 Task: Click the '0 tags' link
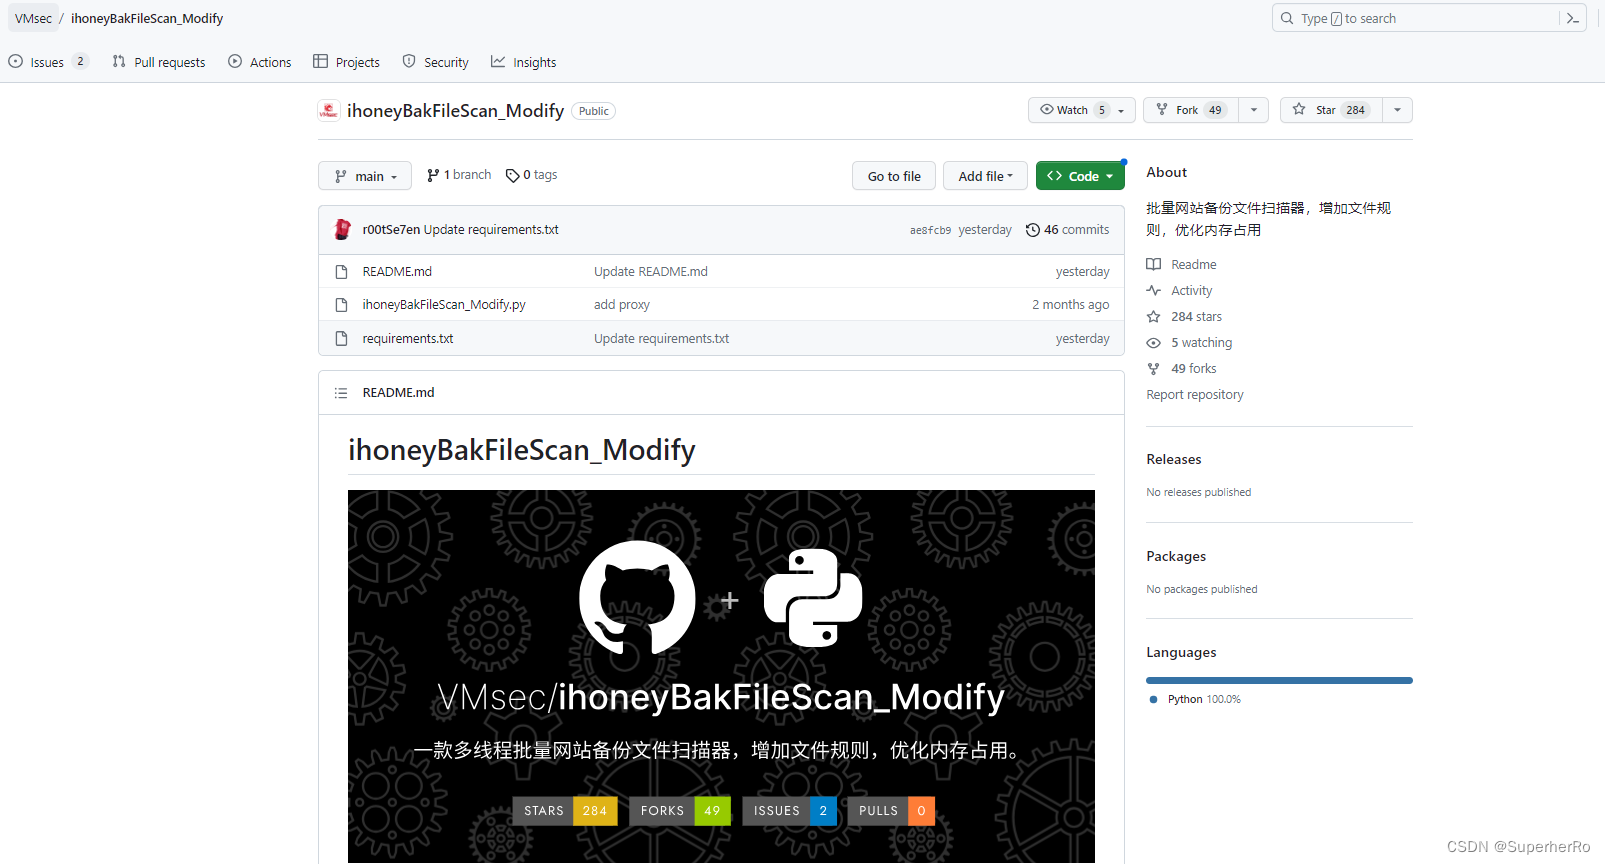click(532, 175)
